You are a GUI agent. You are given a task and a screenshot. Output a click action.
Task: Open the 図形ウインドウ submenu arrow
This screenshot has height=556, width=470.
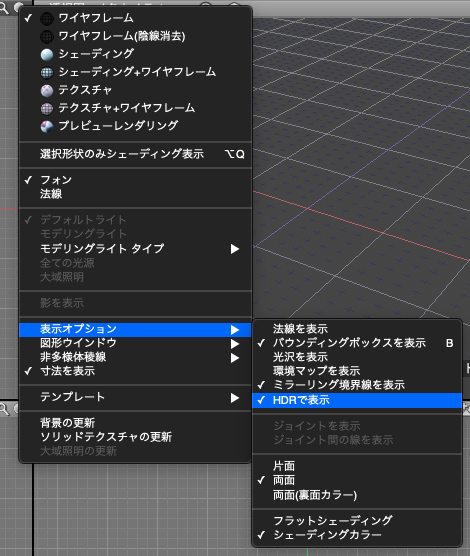click(x=234, y=344)
